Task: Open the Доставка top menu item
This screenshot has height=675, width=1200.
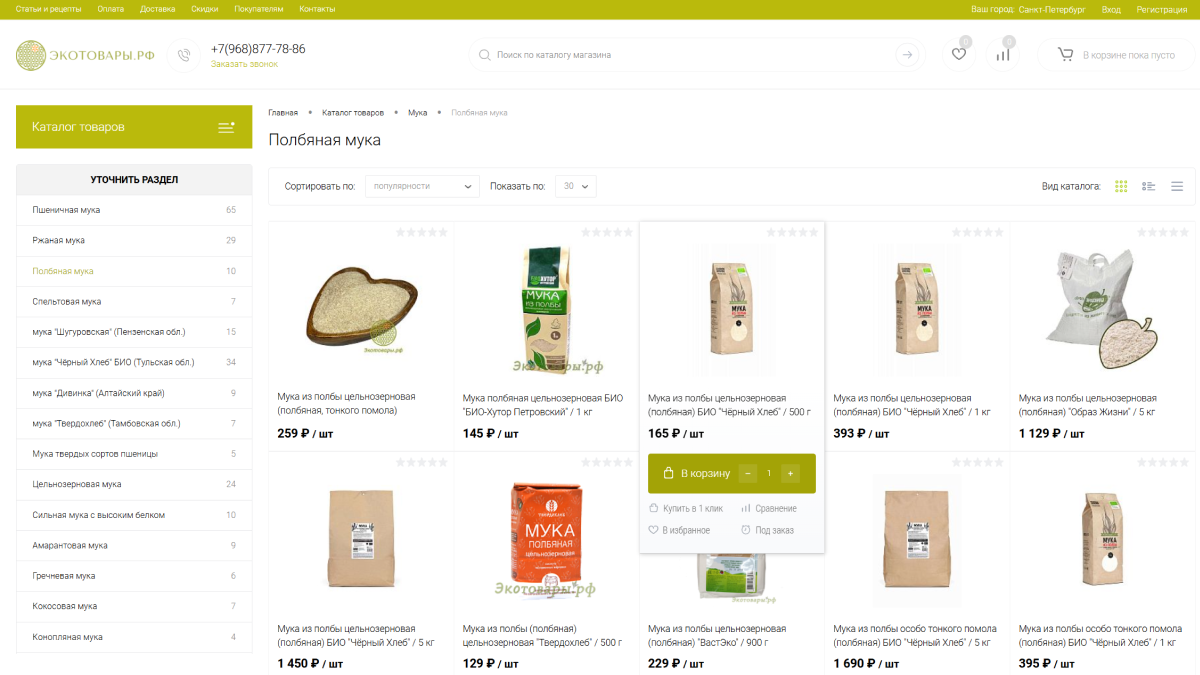Action: point(158,9)
